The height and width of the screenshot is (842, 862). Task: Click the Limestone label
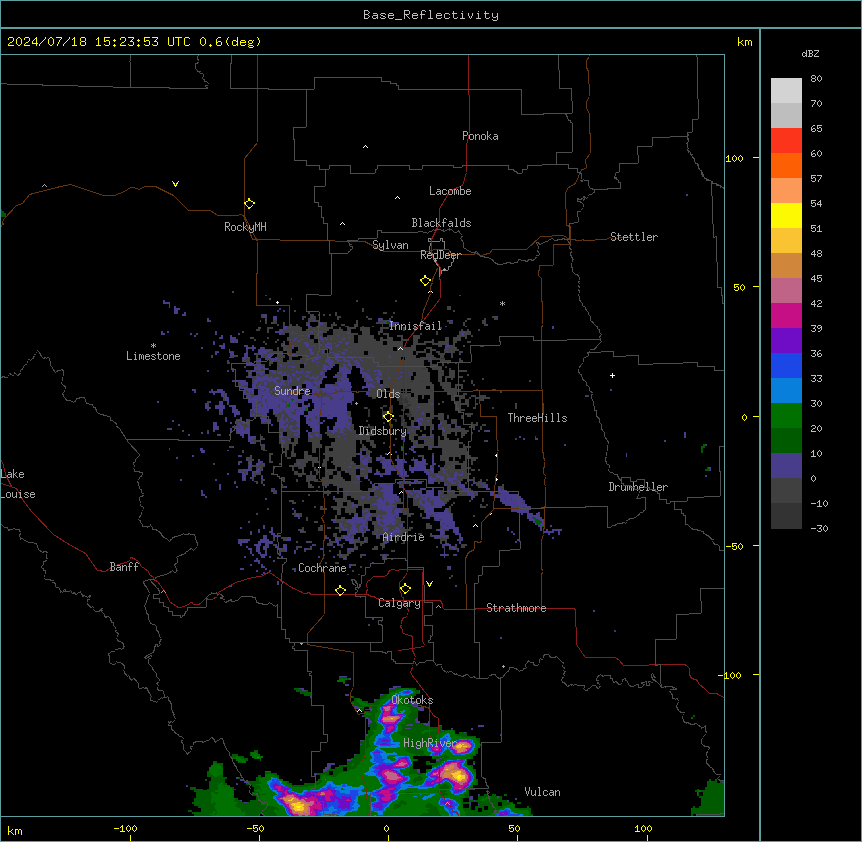point(153,356)
